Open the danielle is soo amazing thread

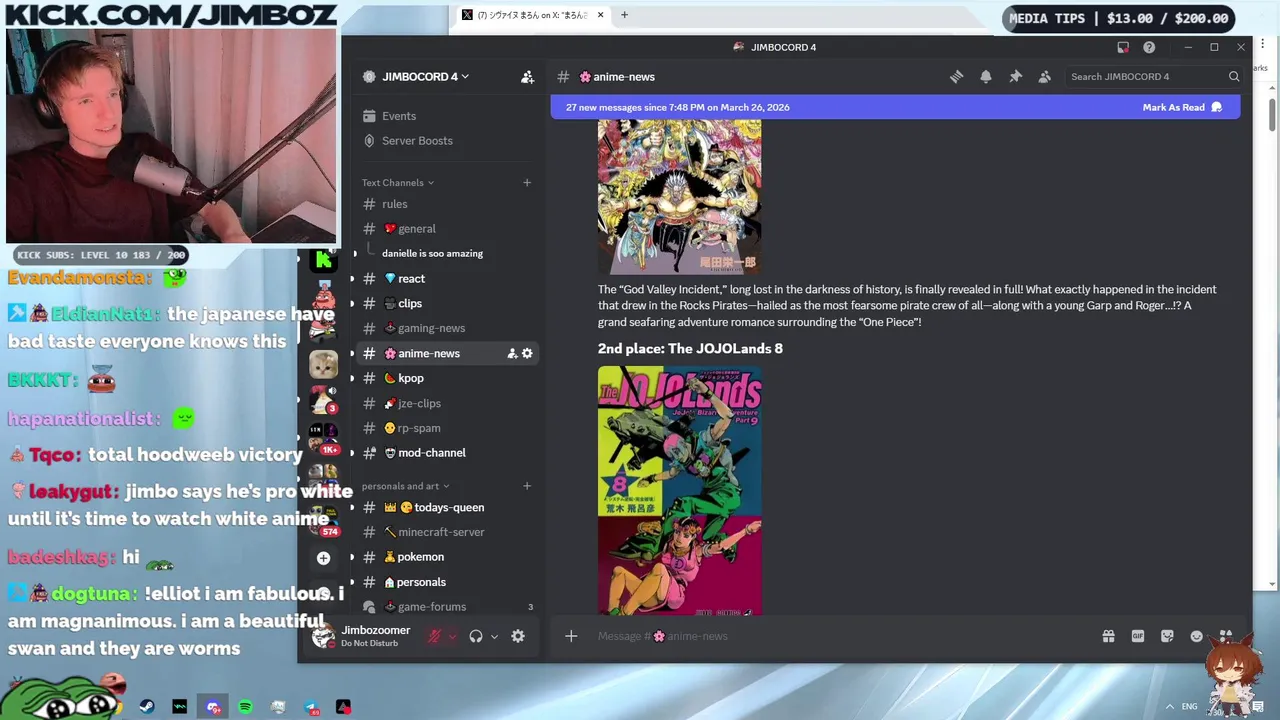[x=432, y=254]
